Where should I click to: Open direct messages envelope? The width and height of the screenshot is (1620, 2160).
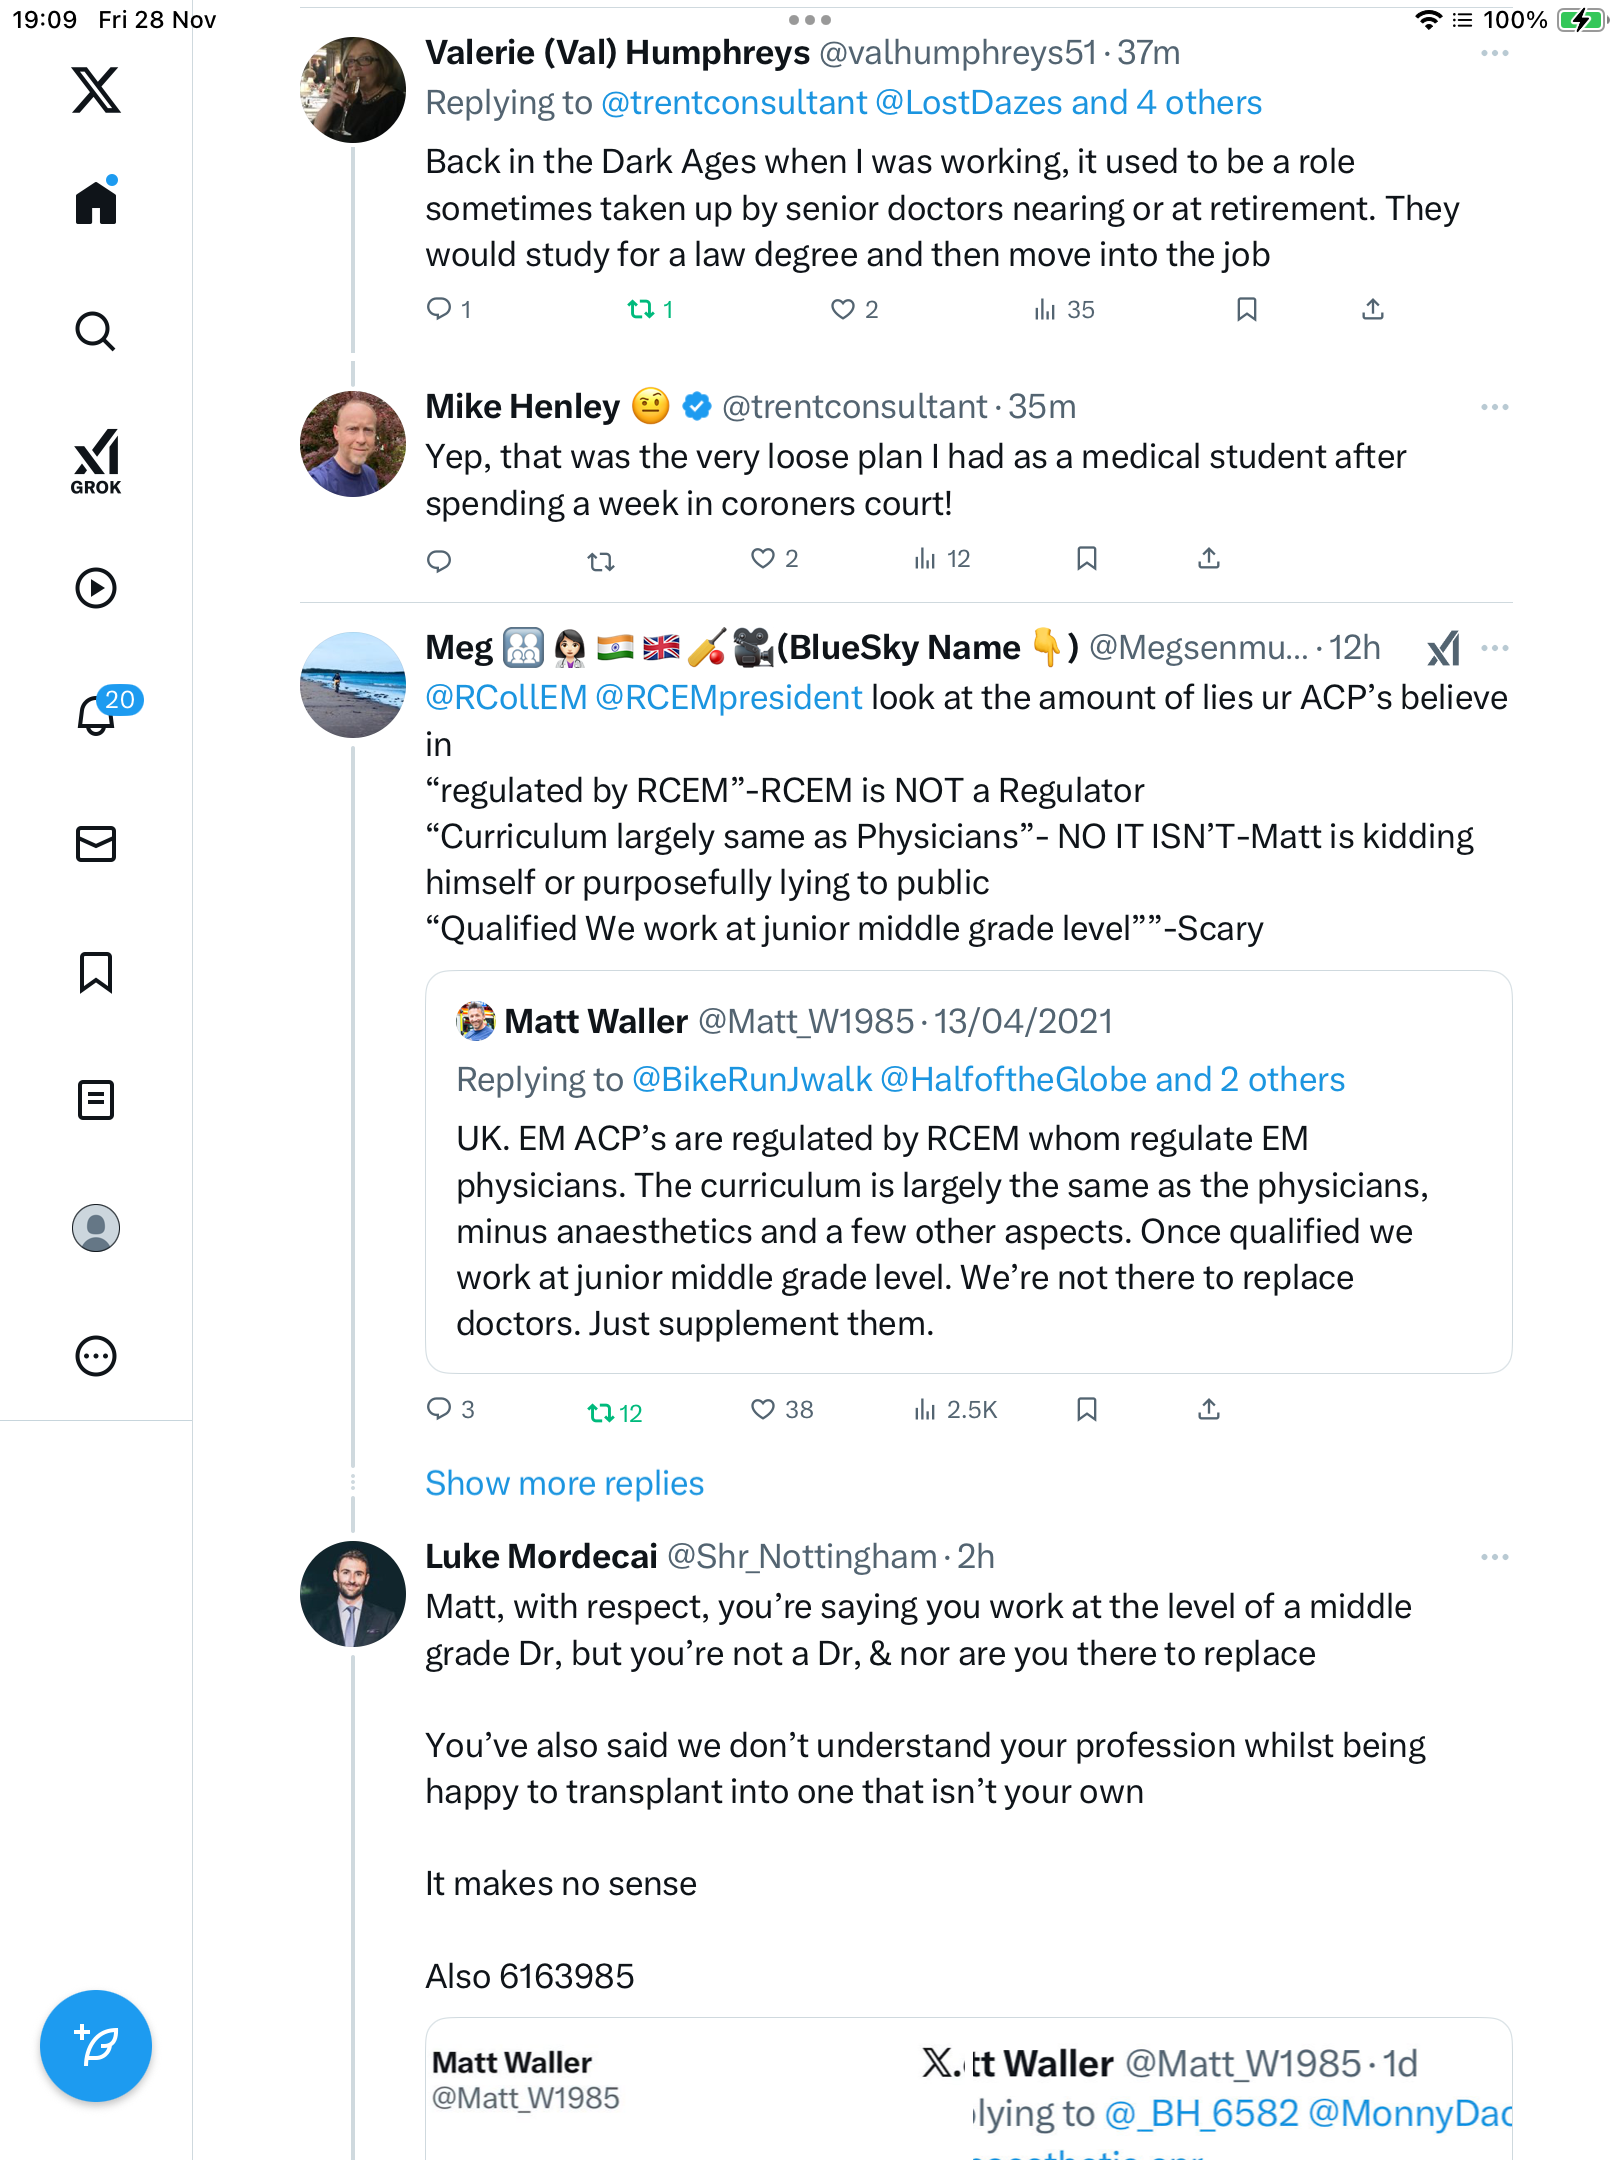(96, 844)
